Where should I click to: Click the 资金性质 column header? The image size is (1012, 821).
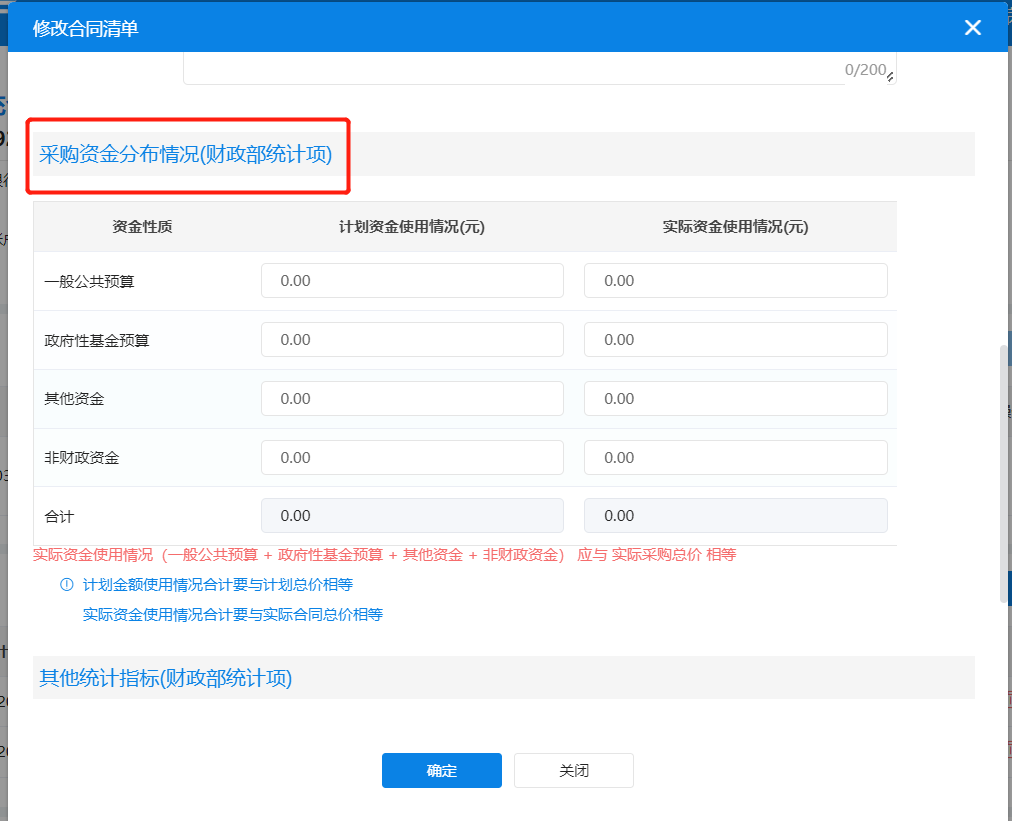pyautogui.click(x=142, y=227)
